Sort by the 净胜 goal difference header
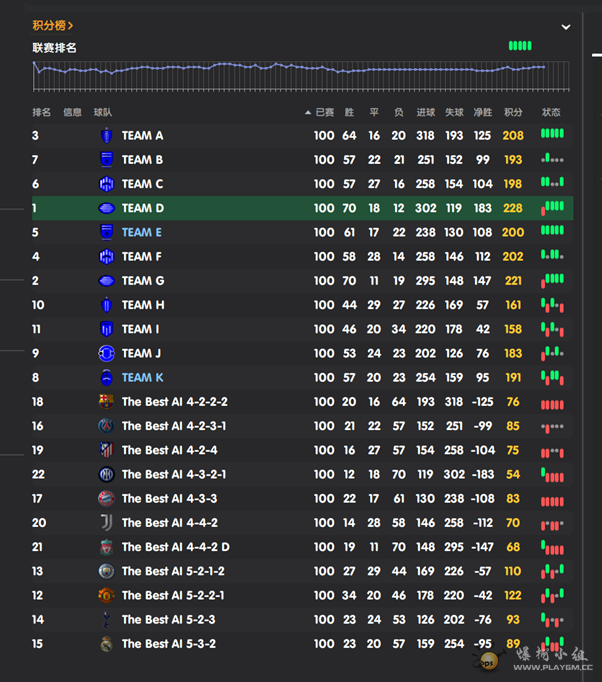The height and width of the screenshot is (682, 602). (483, 113)
